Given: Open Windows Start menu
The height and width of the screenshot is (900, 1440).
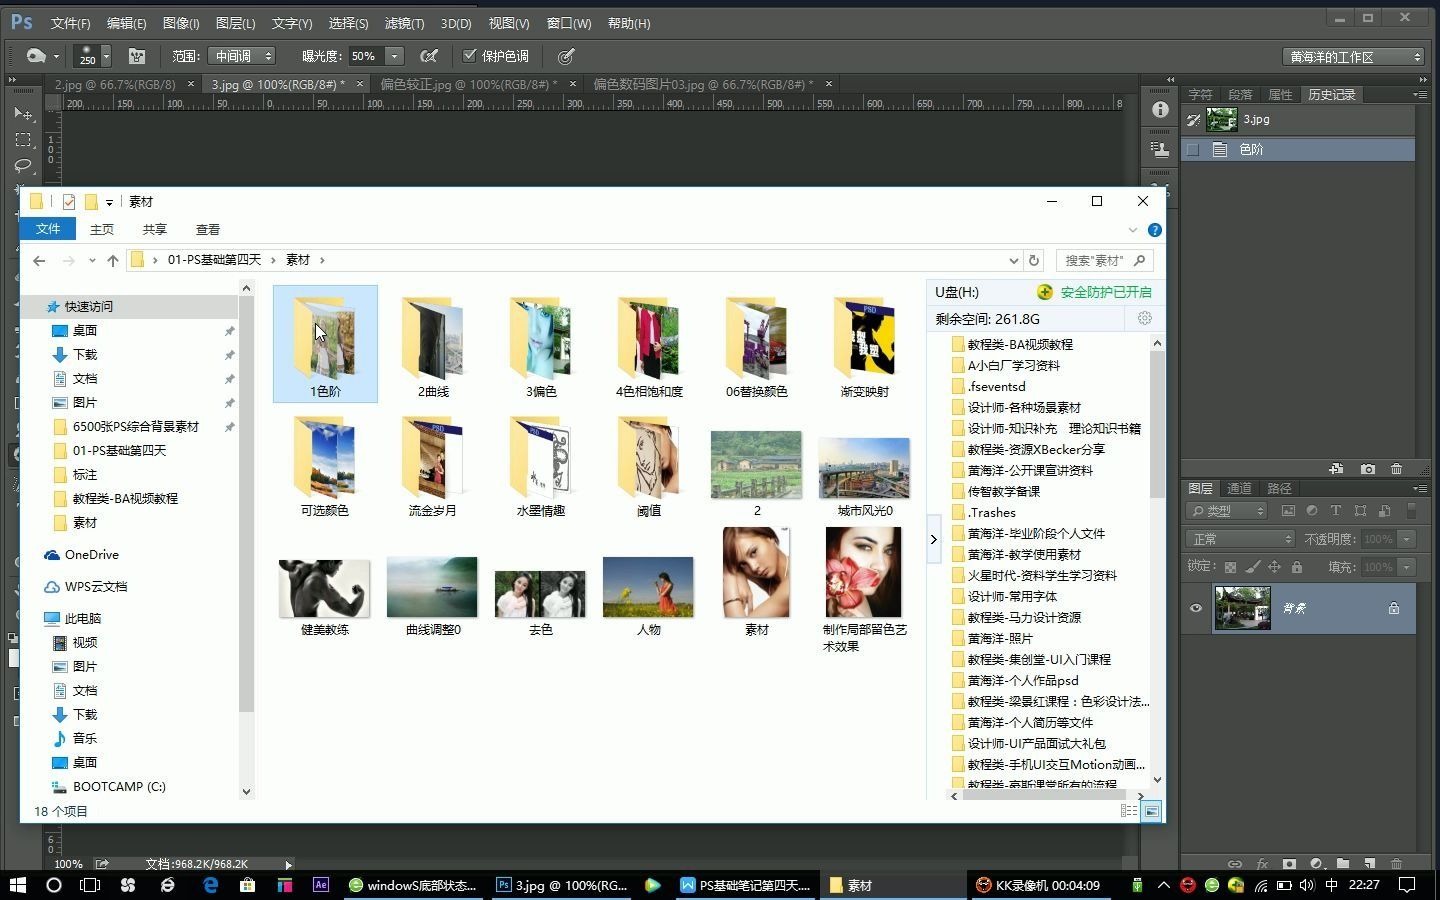Looking at the screenshot, I should [17, 885].
